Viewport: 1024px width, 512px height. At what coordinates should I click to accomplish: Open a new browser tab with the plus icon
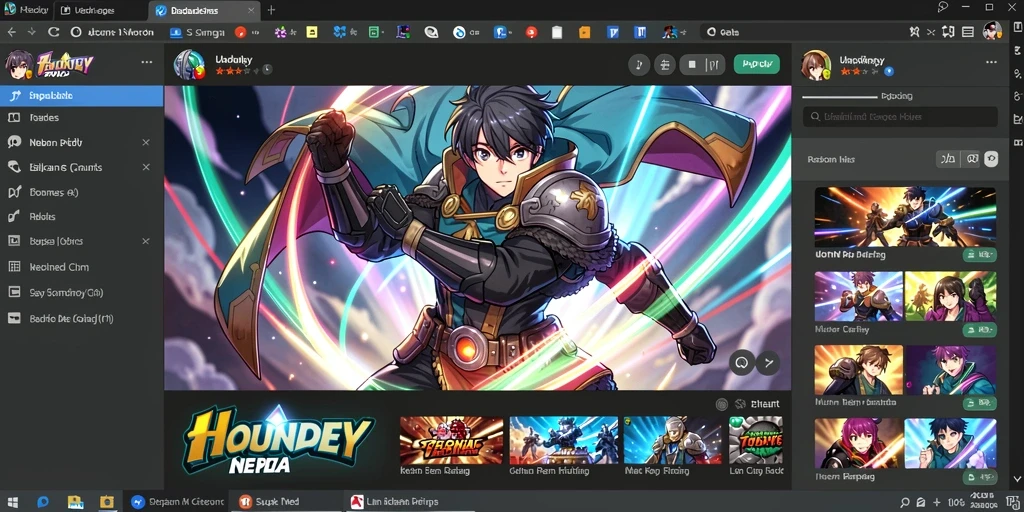tap(271, 10)
